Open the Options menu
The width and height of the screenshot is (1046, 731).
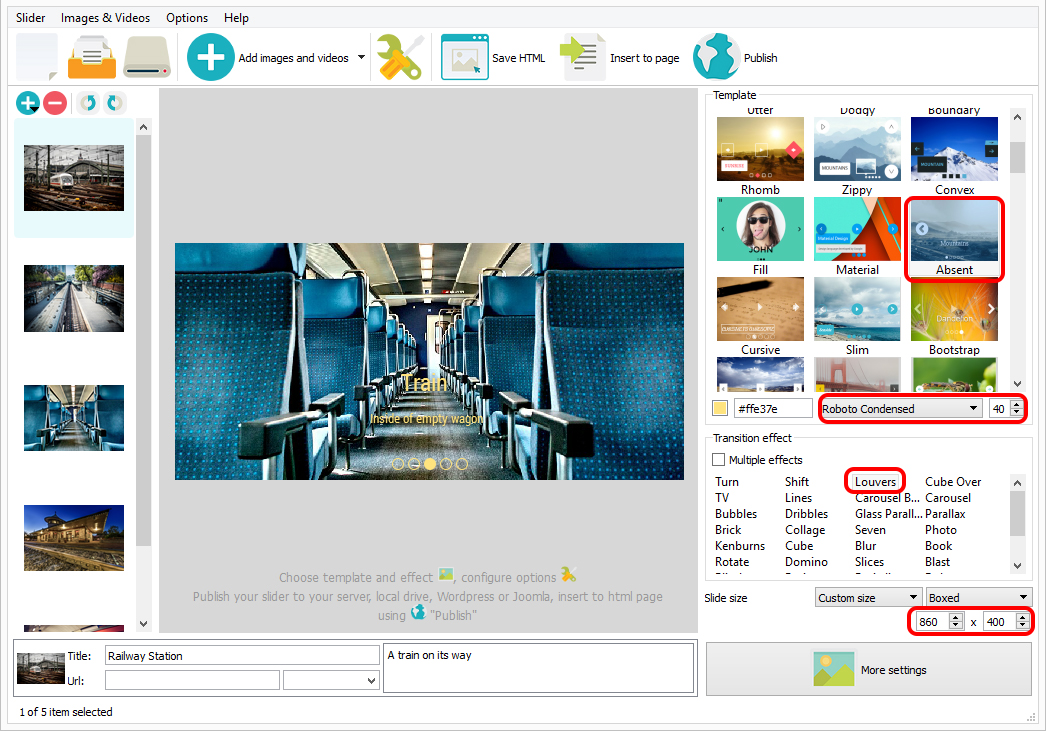coord(187,18)
